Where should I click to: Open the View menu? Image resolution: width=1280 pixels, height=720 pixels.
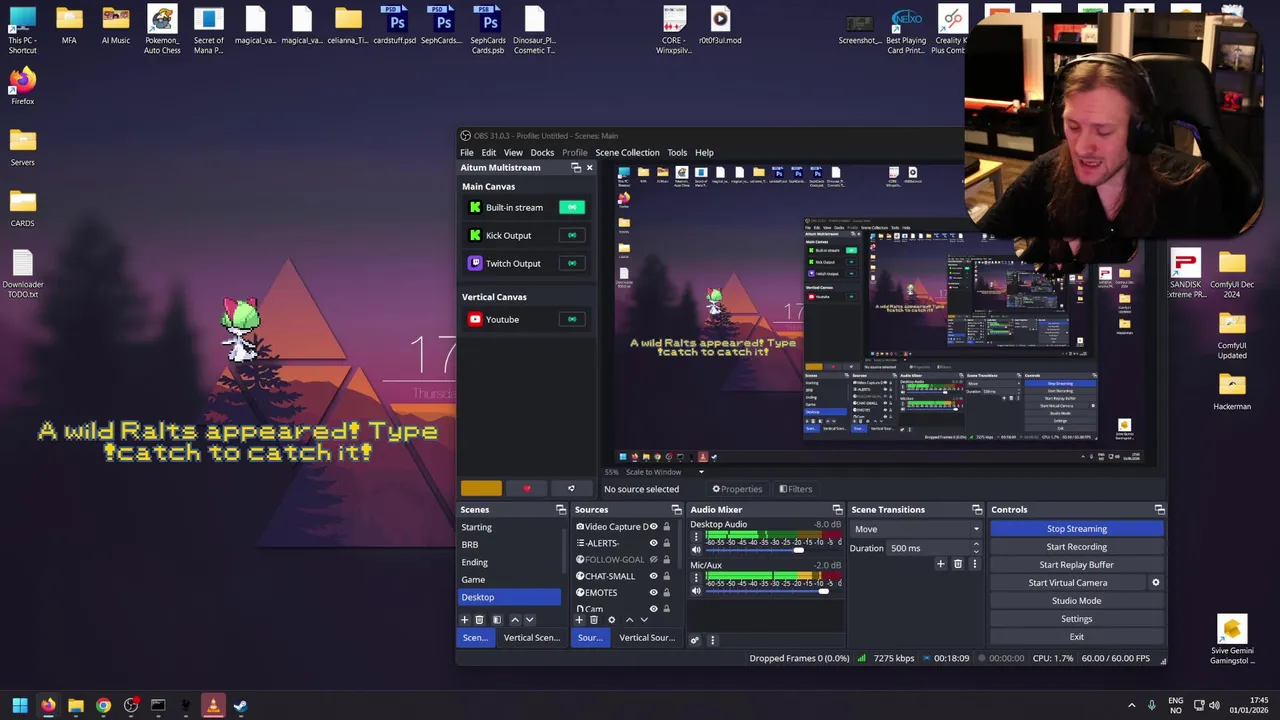pyautogui.click(x=513, y=153)
